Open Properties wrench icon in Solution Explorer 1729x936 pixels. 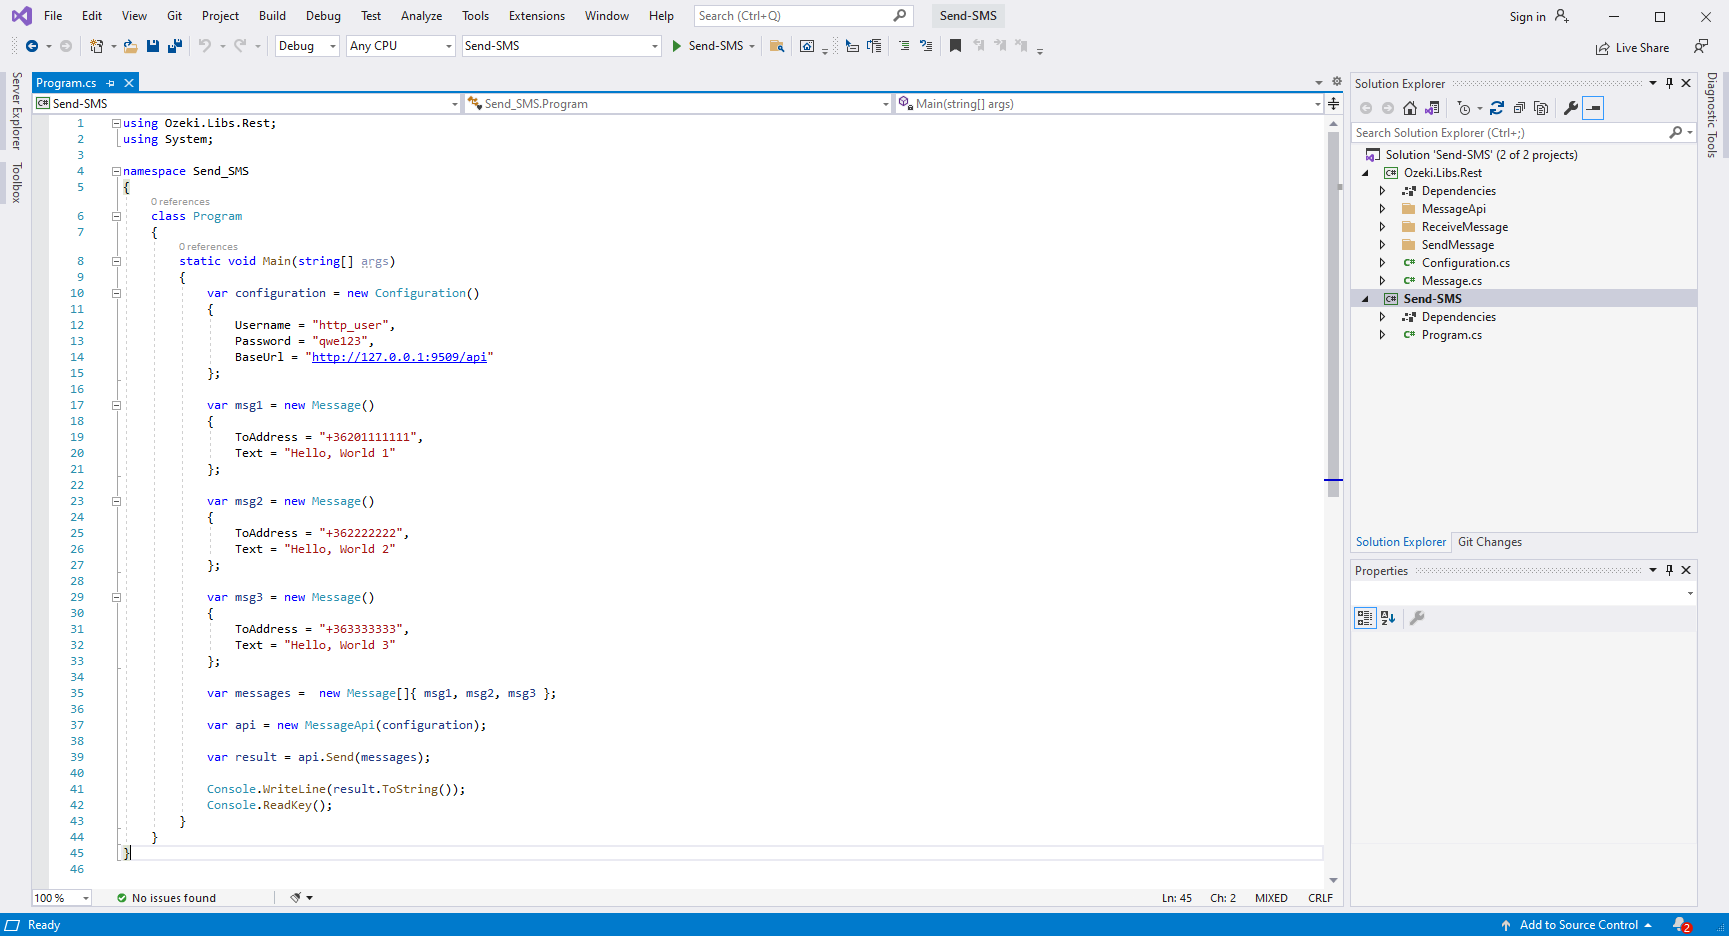(1571, 108)
